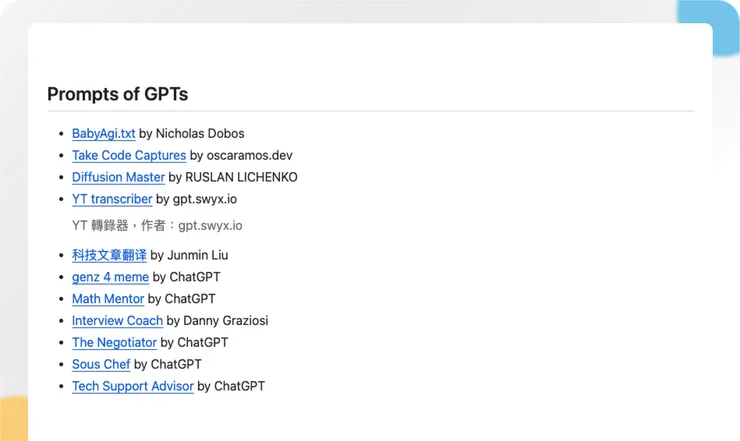
Task: Click the text 'by RUSLAN LICHENKO'
Action: click(233, 177)
